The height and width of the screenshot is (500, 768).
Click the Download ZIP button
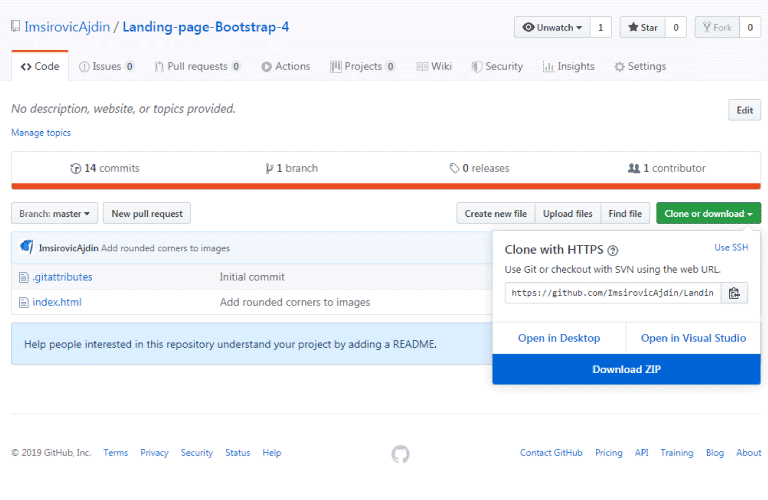pos(626,369)
